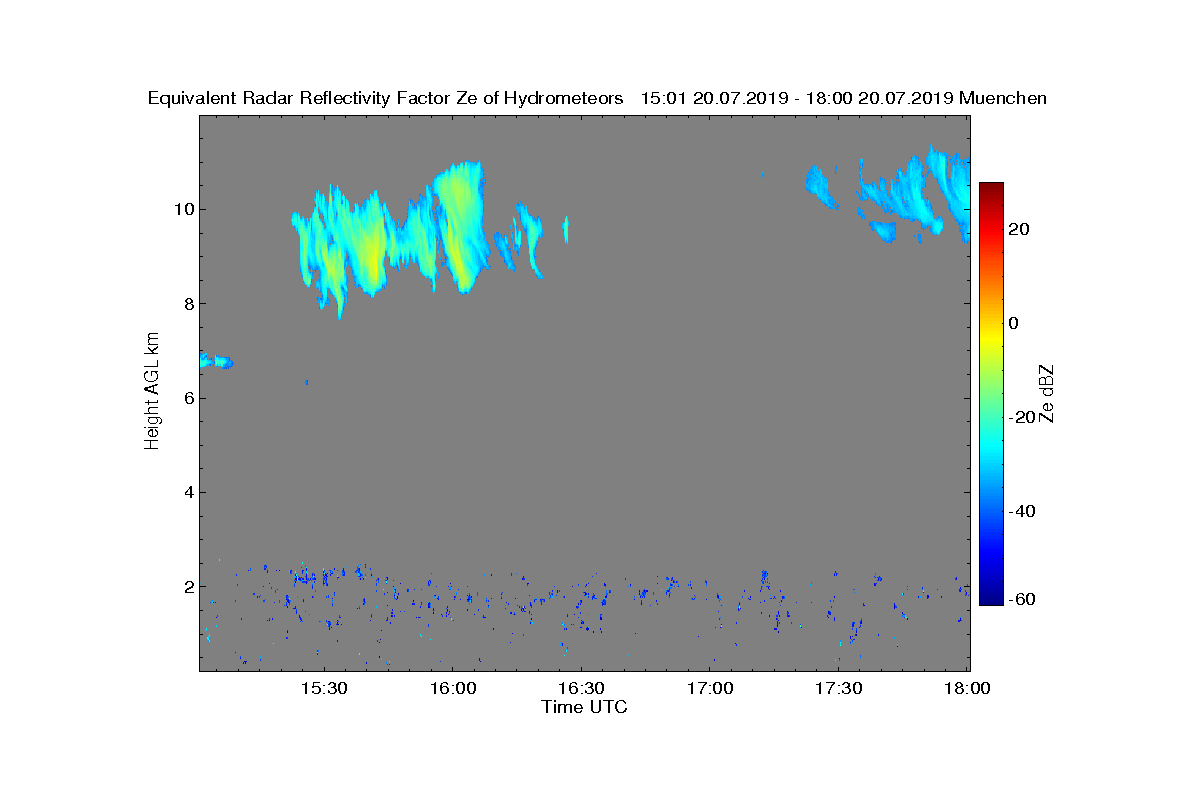Click the height tick label 8
This screenshot has width=1200, height=800.
(x=188, y=304)
